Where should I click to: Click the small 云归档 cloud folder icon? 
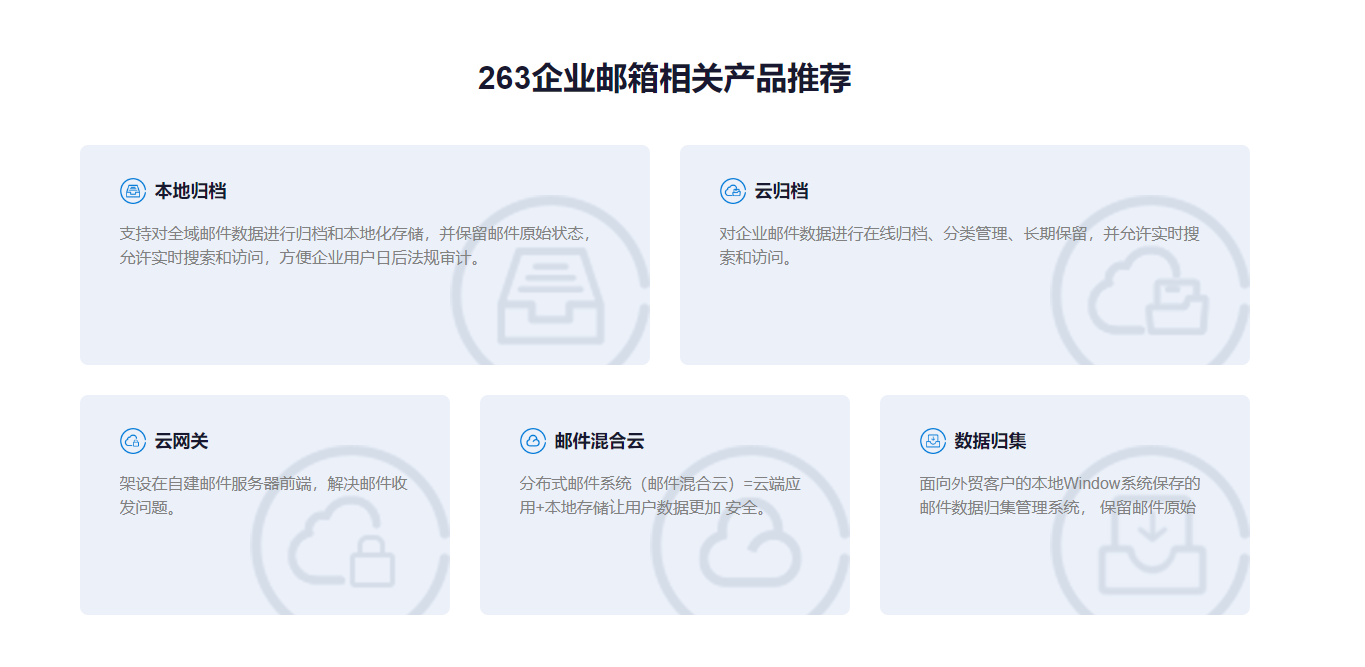pyautogui.click(x=733, y=191)
